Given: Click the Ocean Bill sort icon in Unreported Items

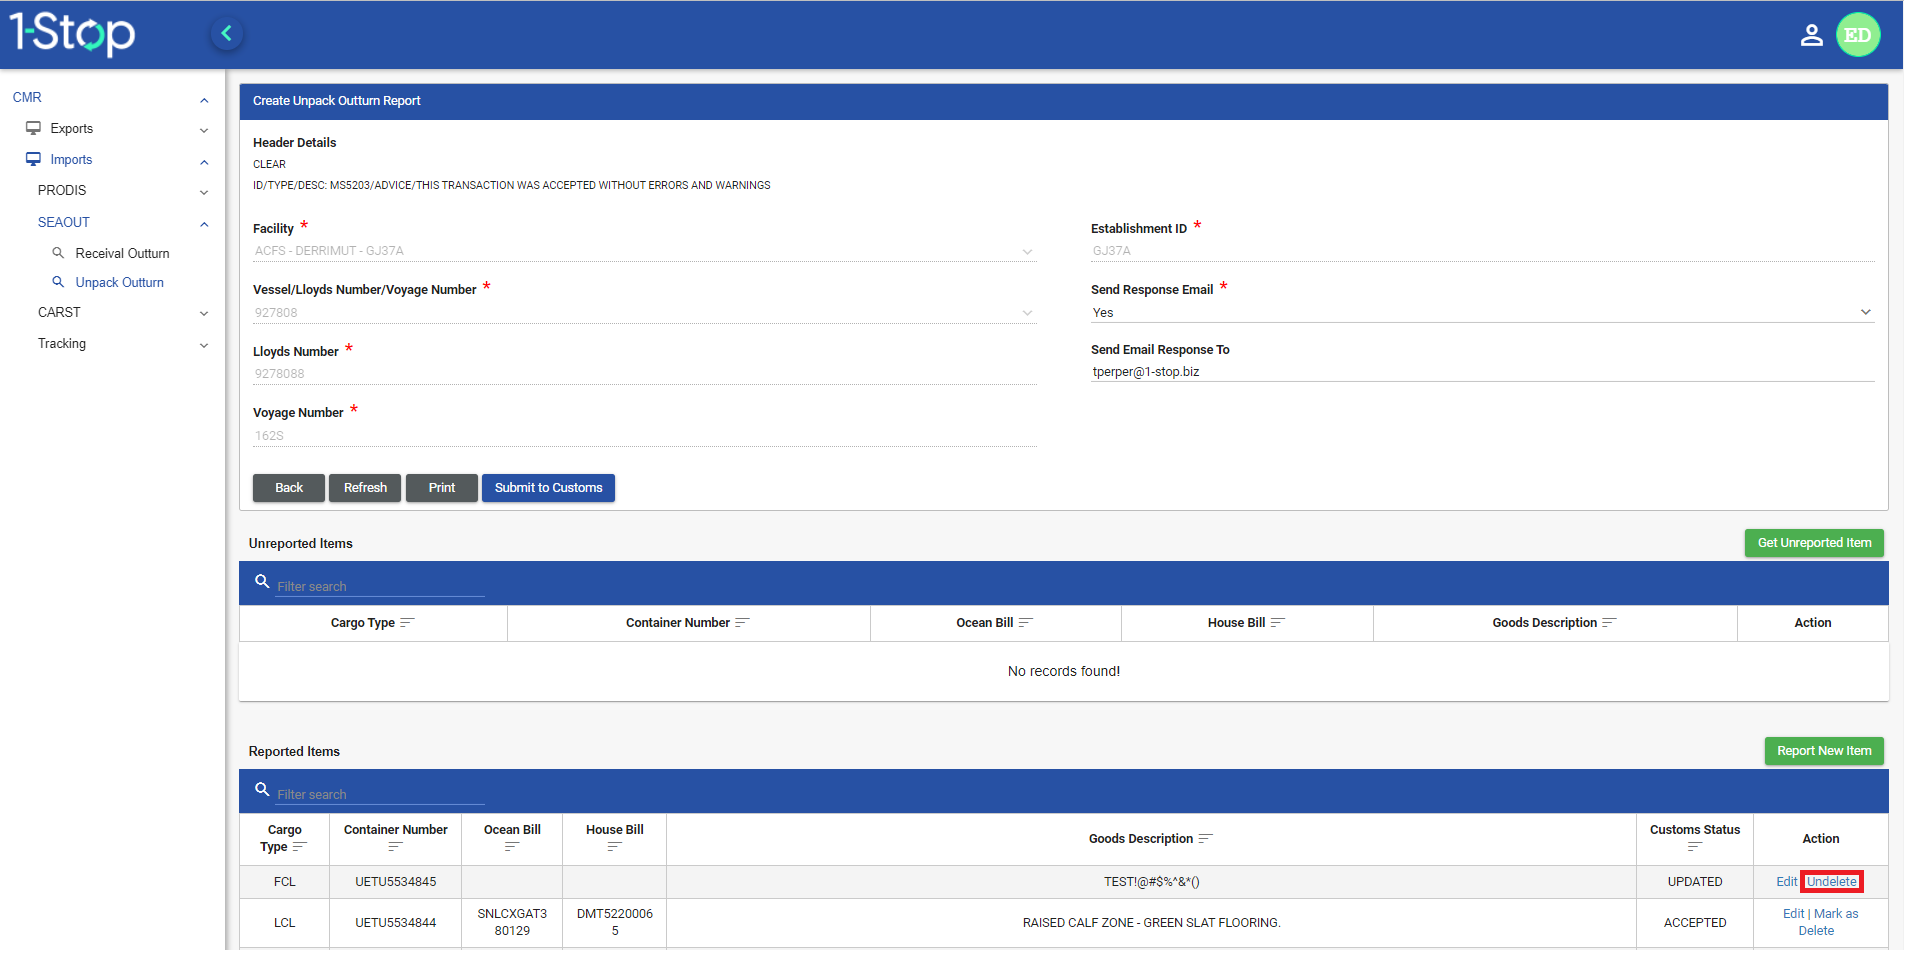Looking at the screenshot, I should point(1025,623).
